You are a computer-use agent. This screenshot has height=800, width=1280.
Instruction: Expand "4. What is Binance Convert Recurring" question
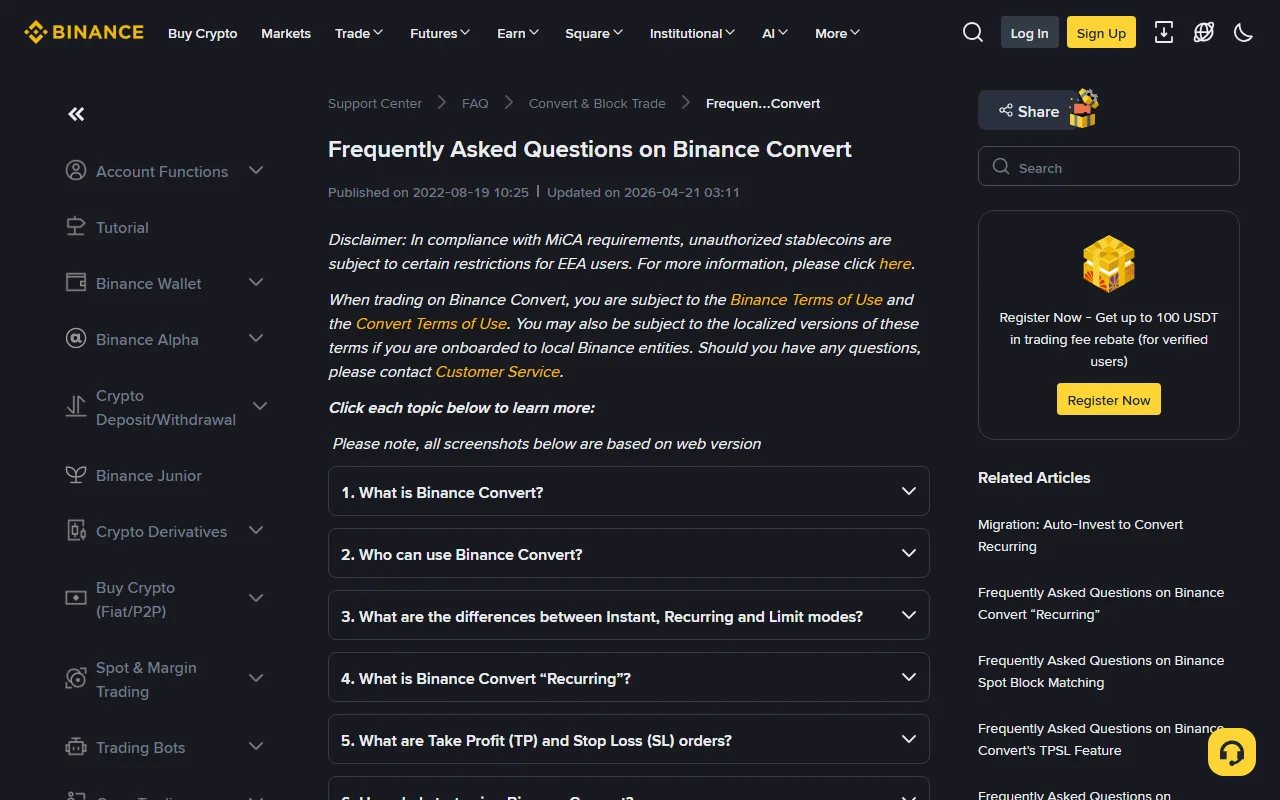629,677
